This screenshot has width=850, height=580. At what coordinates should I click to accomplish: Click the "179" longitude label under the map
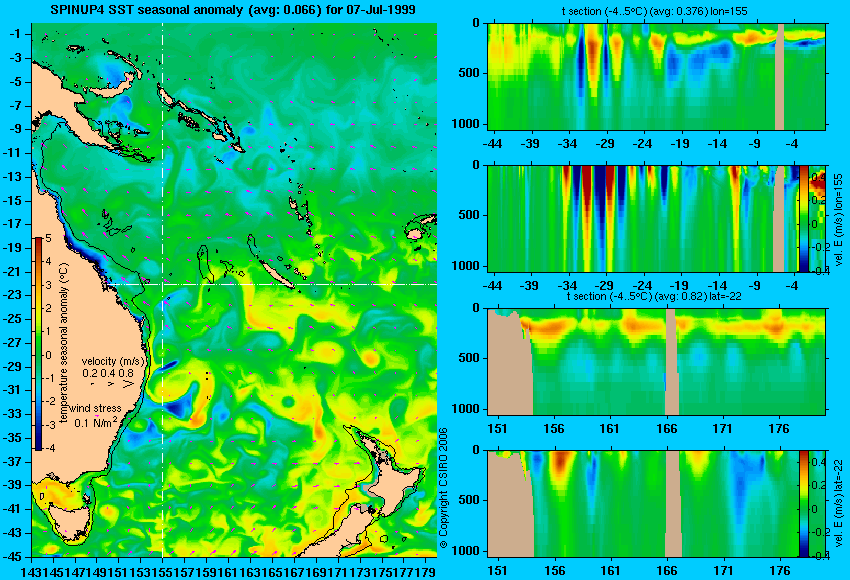(427, 571)
